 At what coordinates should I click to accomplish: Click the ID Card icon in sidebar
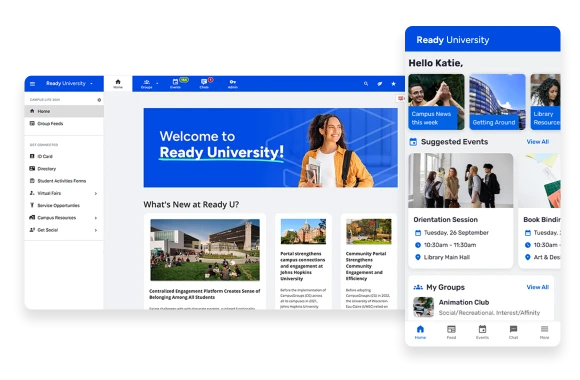coord(32,156)
